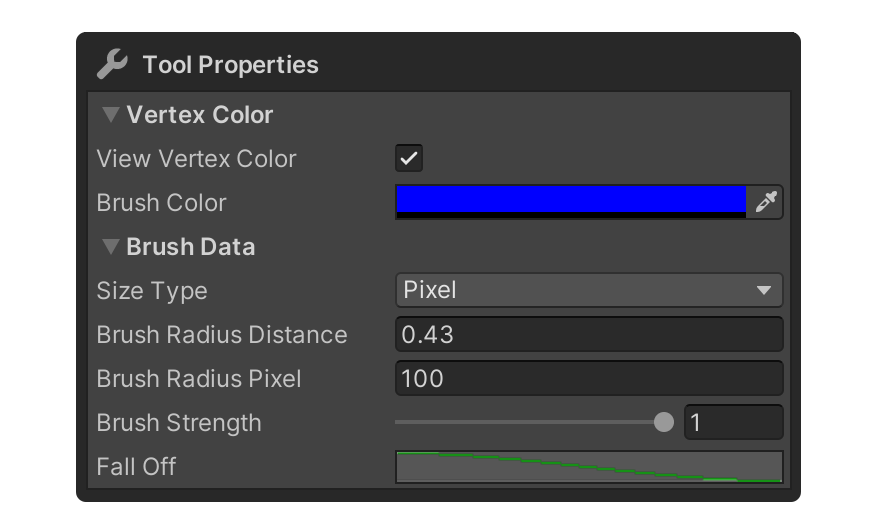
Task: Collapse the Vertex Color section triangle
Action: (110, 114)
